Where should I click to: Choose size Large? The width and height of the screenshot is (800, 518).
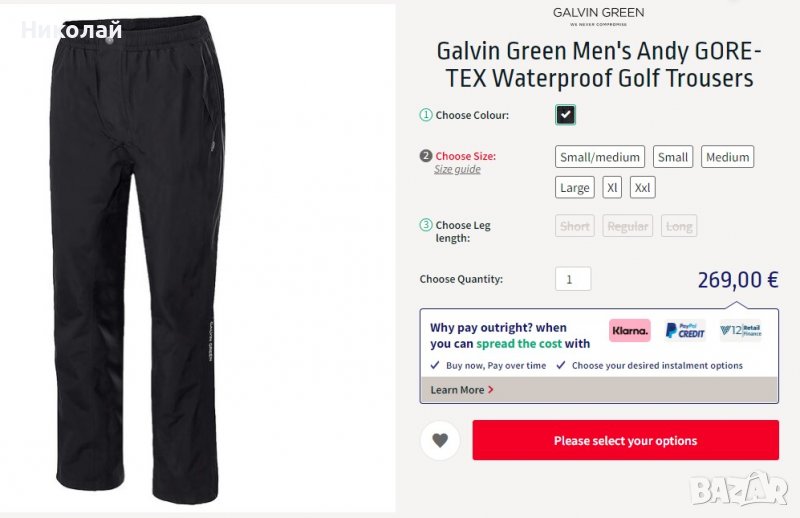575,187
